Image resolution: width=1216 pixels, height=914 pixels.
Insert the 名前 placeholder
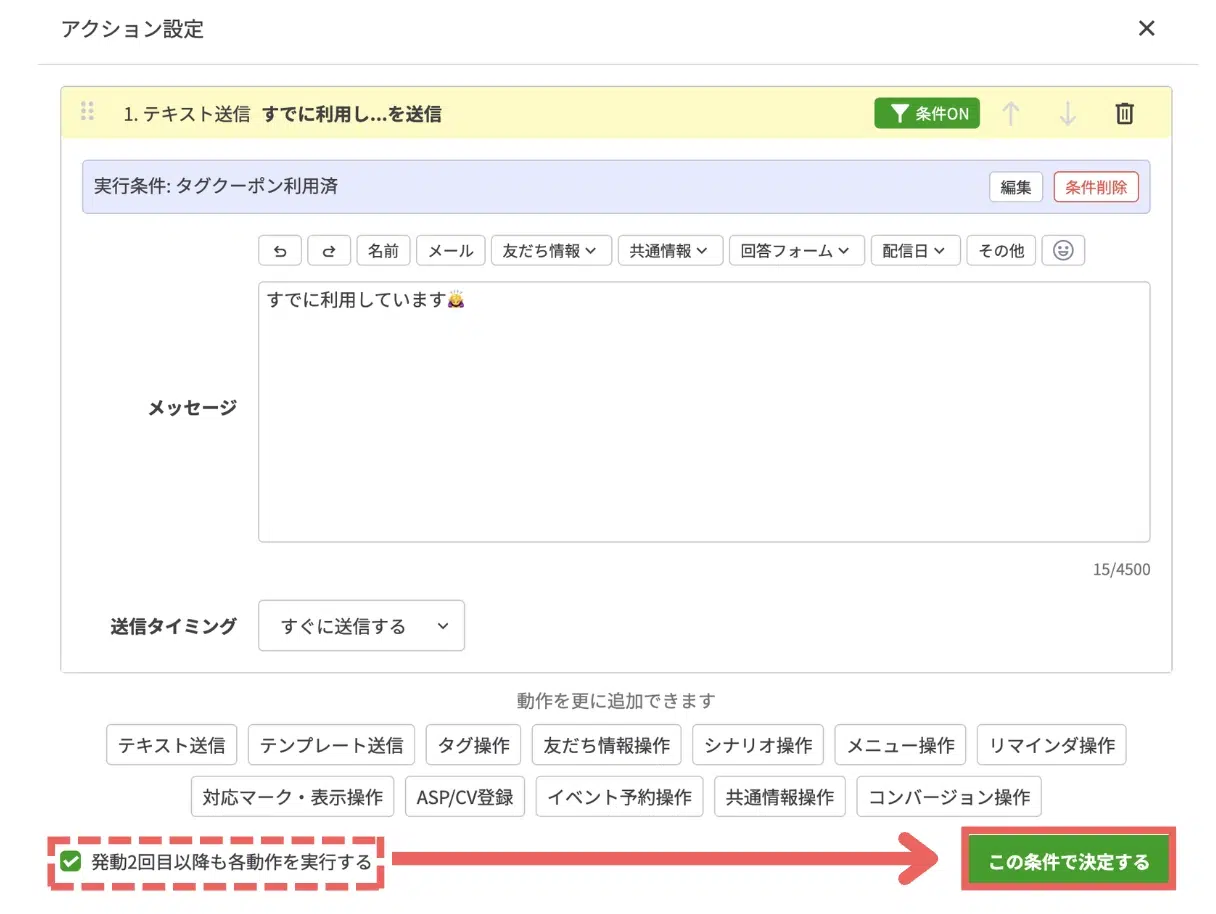383,251
